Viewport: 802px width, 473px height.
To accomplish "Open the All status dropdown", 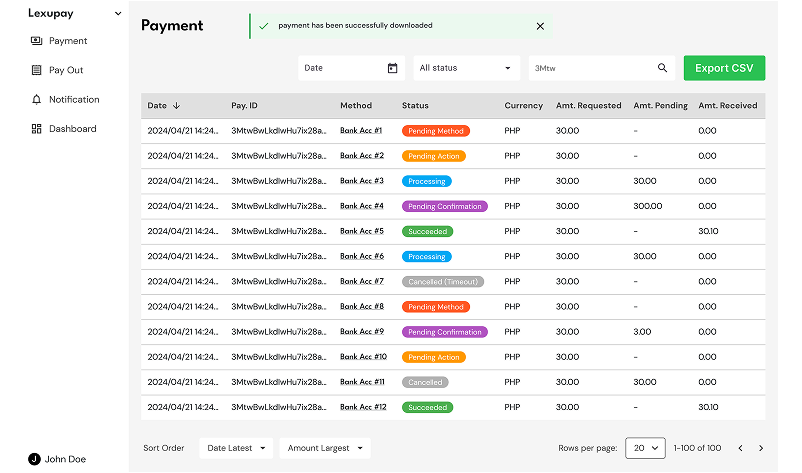I will click(x=466, y=68).
